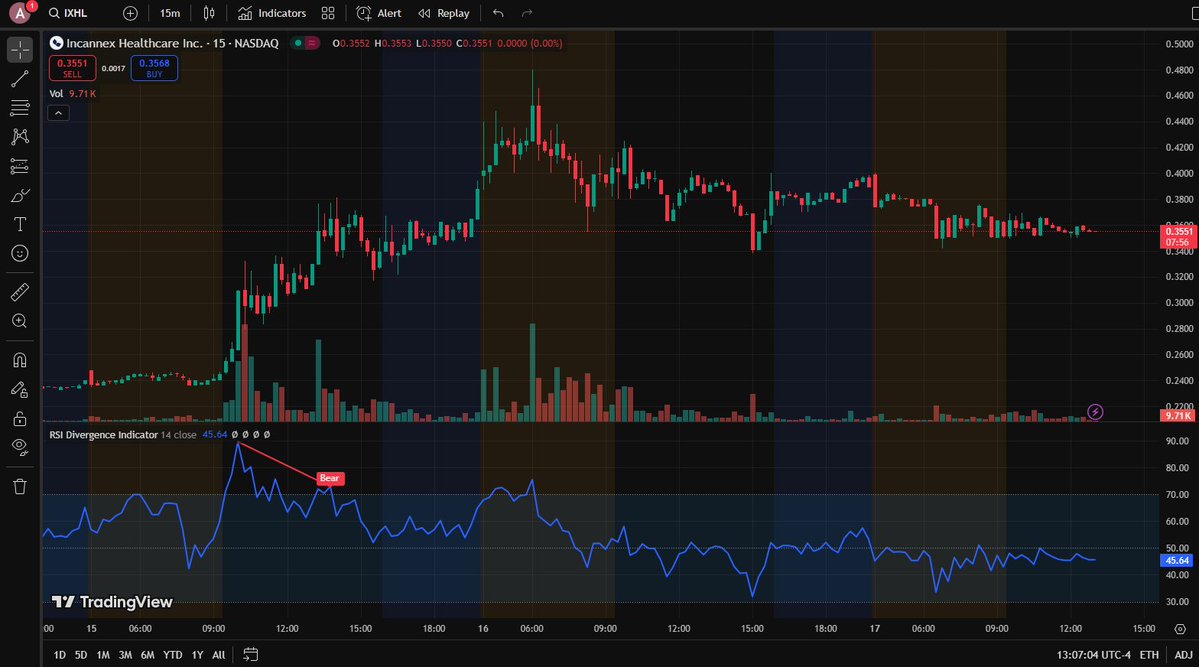Open the candlestick chart type menu
This screenshot has height=667, width=1199.
(209, 13)
